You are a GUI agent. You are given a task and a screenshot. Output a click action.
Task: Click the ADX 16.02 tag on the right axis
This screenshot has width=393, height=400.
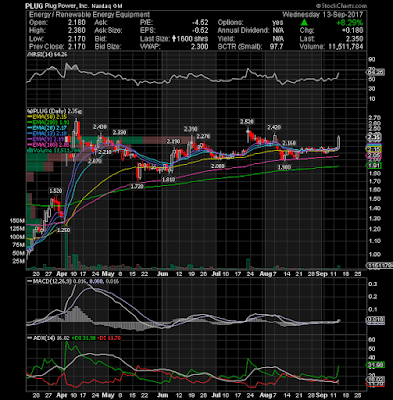click(375, 379)
